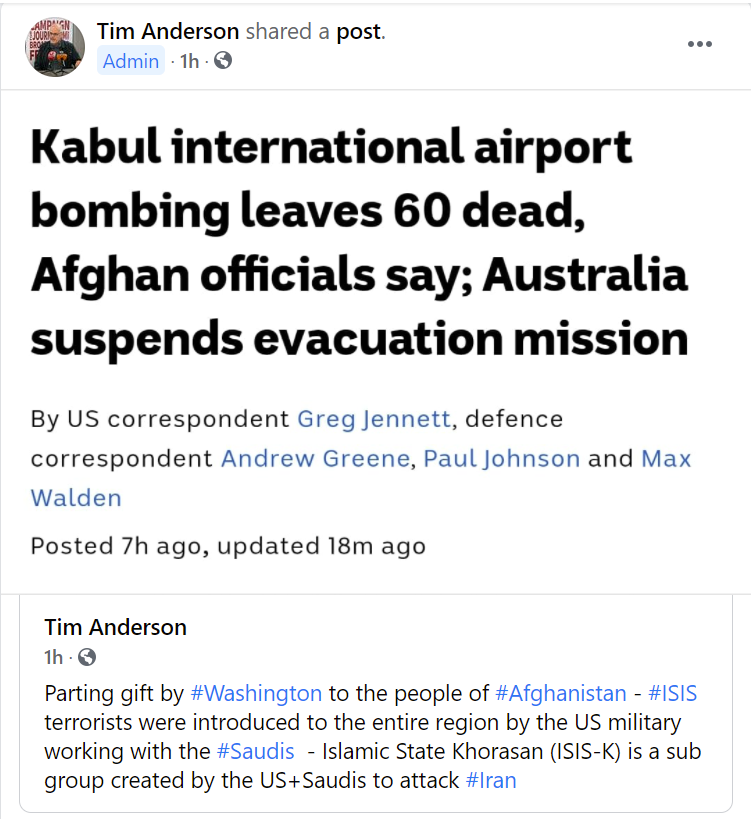The image size is (751, 819).
Task: Click Tim Anderson's name in the shared post
Action: (115, 628)
